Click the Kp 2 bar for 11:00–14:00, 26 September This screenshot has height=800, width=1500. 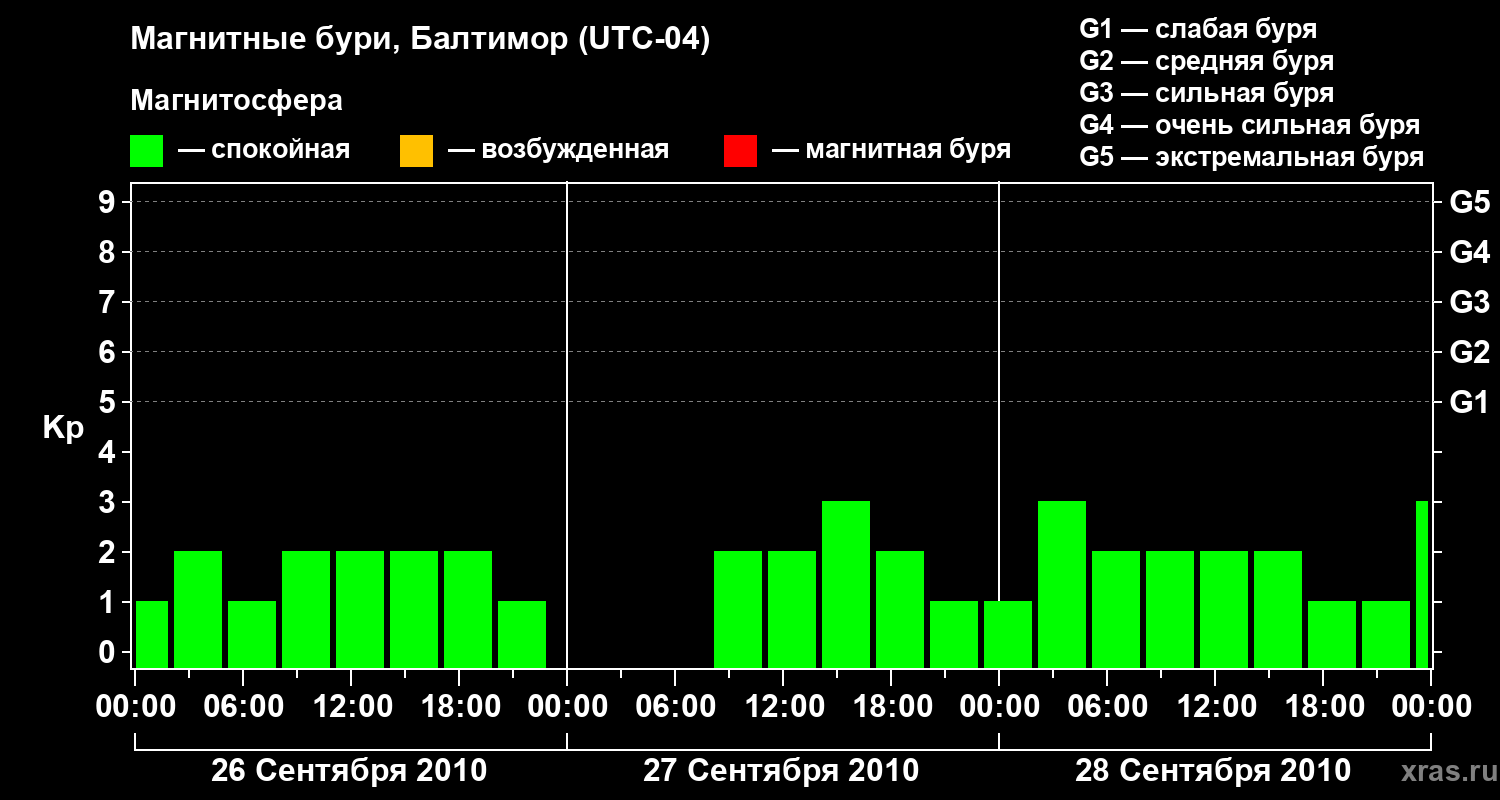[x=360, y=610]
